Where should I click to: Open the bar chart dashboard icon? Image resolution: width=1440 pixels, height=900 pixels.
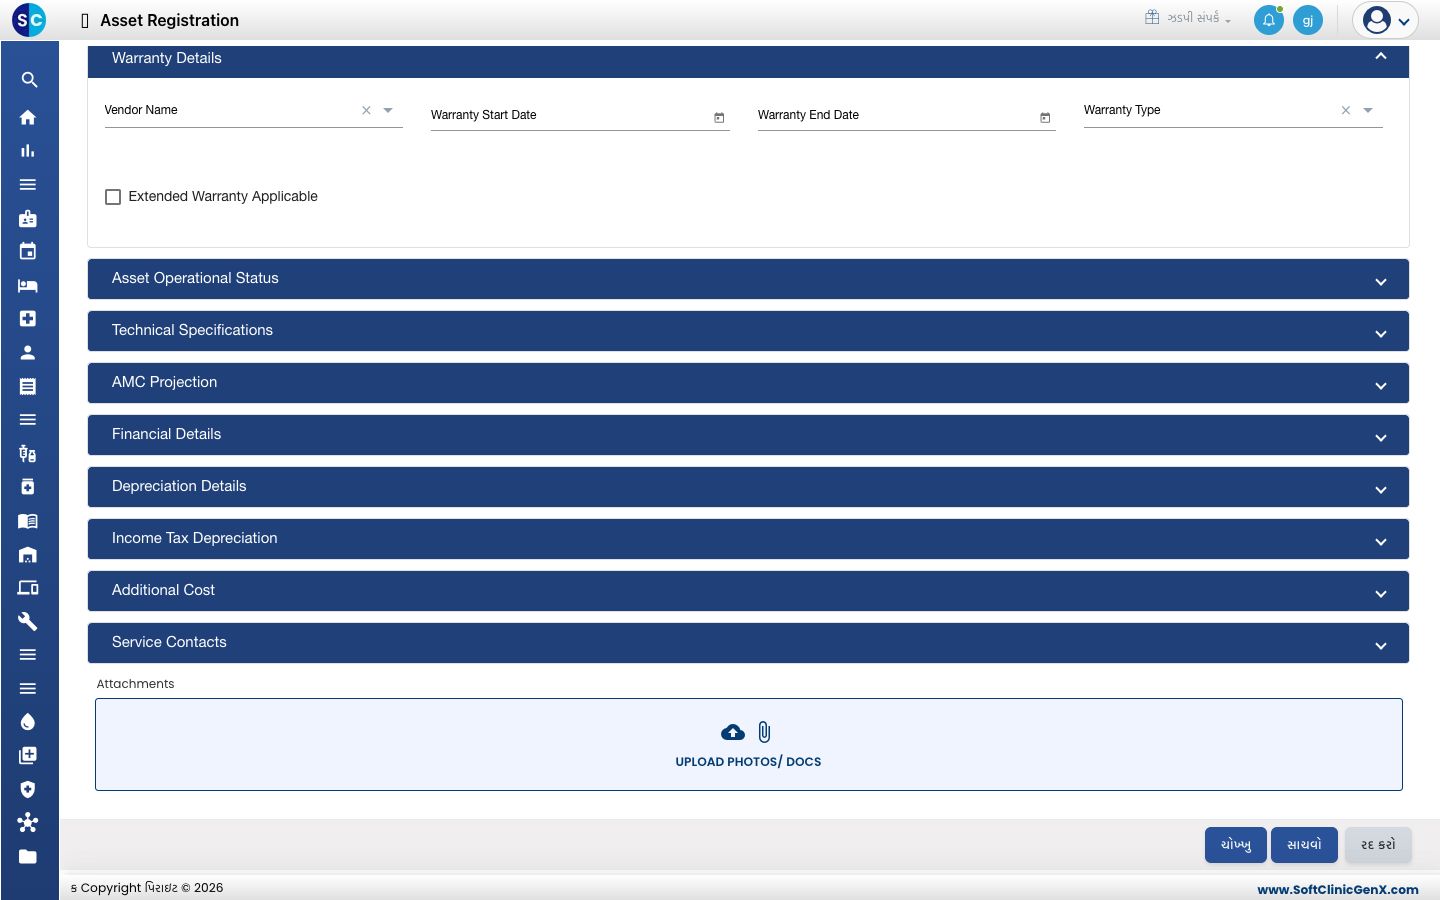[x=28, y=151]
